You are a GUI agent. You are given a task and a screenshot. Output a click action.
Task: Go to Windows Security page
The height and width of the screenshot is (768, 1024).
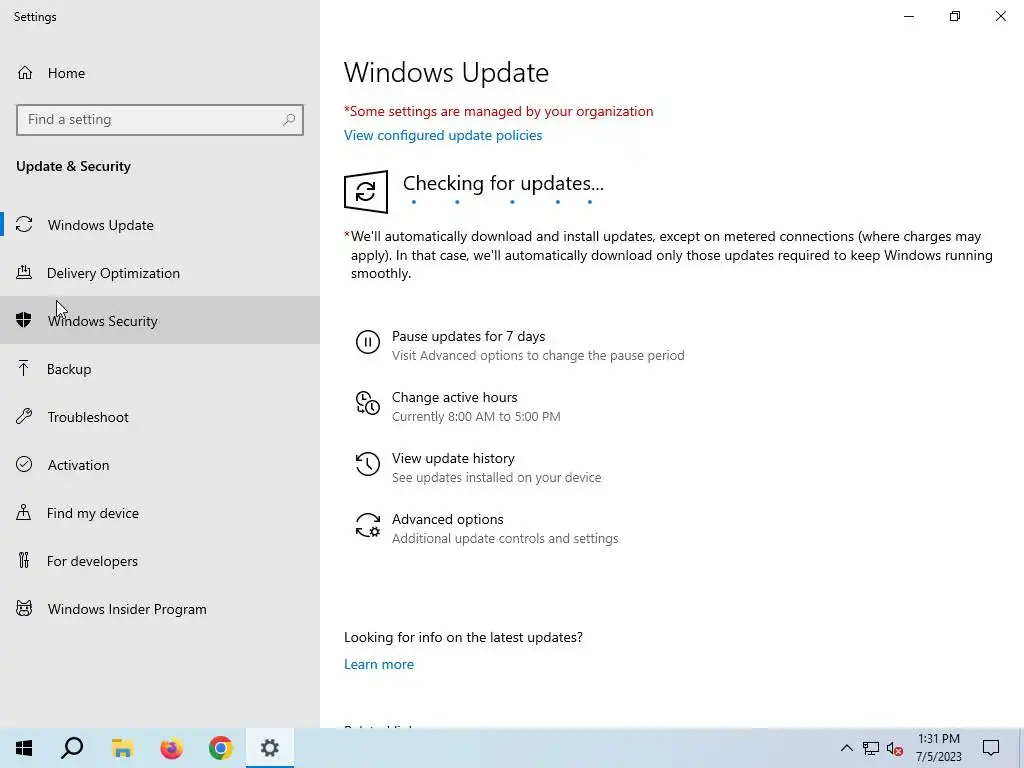click(x=160, y=320)
